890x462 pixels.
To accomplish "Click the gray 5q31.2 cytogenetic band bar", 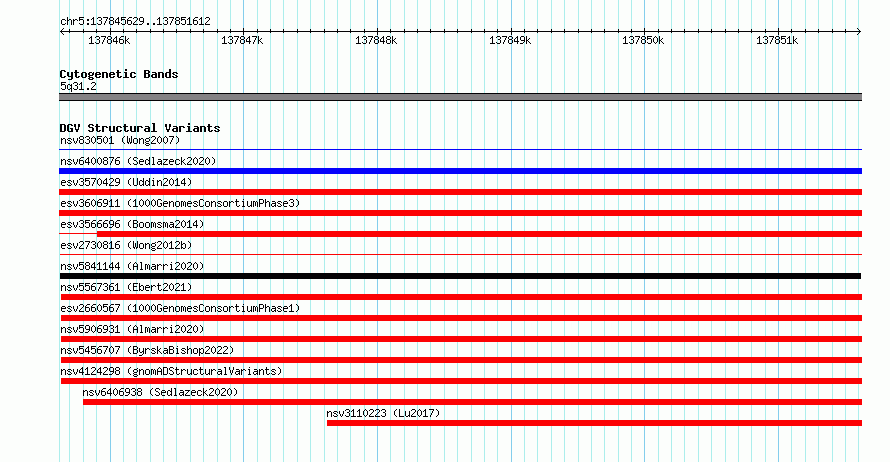I will click(x=460, y=97).
